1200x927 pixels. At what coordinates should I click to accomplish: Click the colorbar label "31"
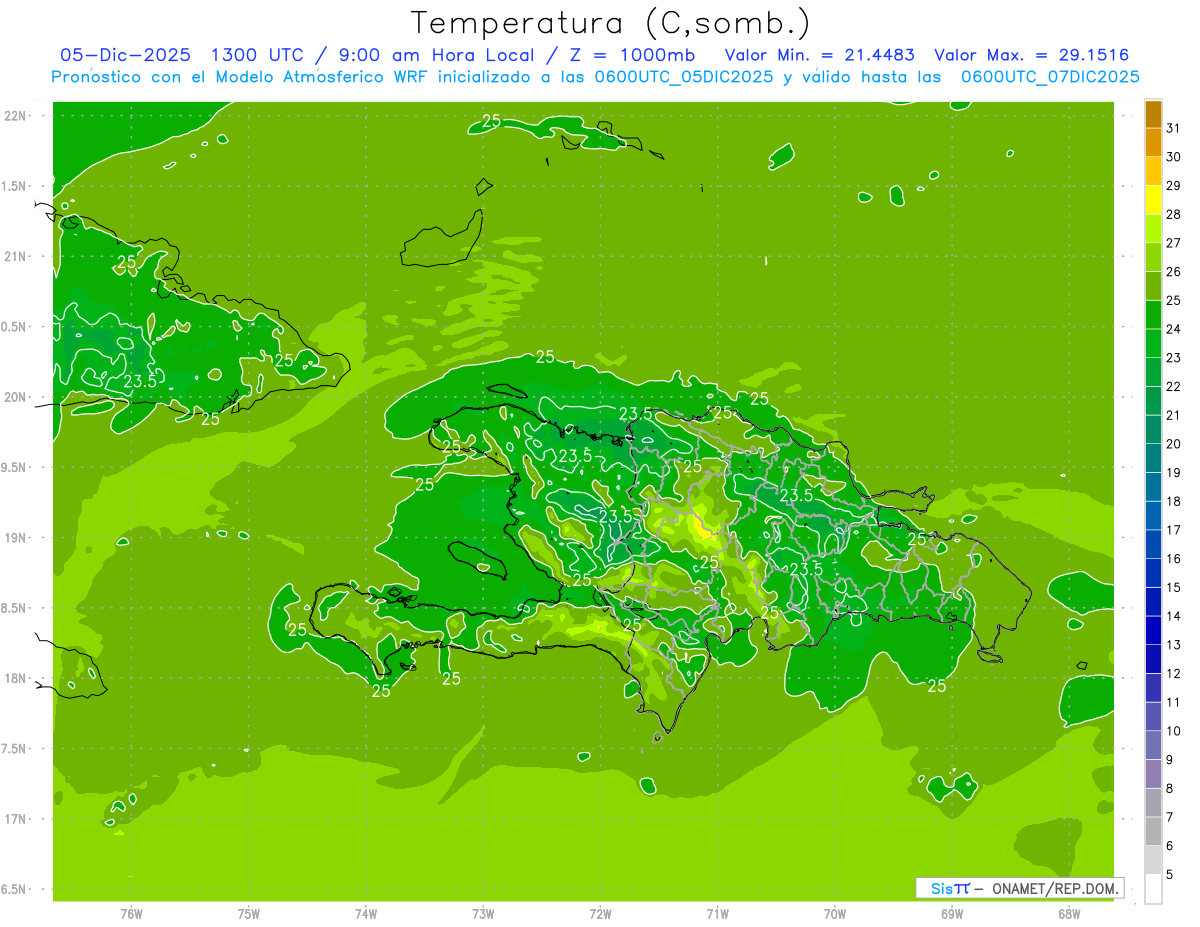(x=1174, y=128)
